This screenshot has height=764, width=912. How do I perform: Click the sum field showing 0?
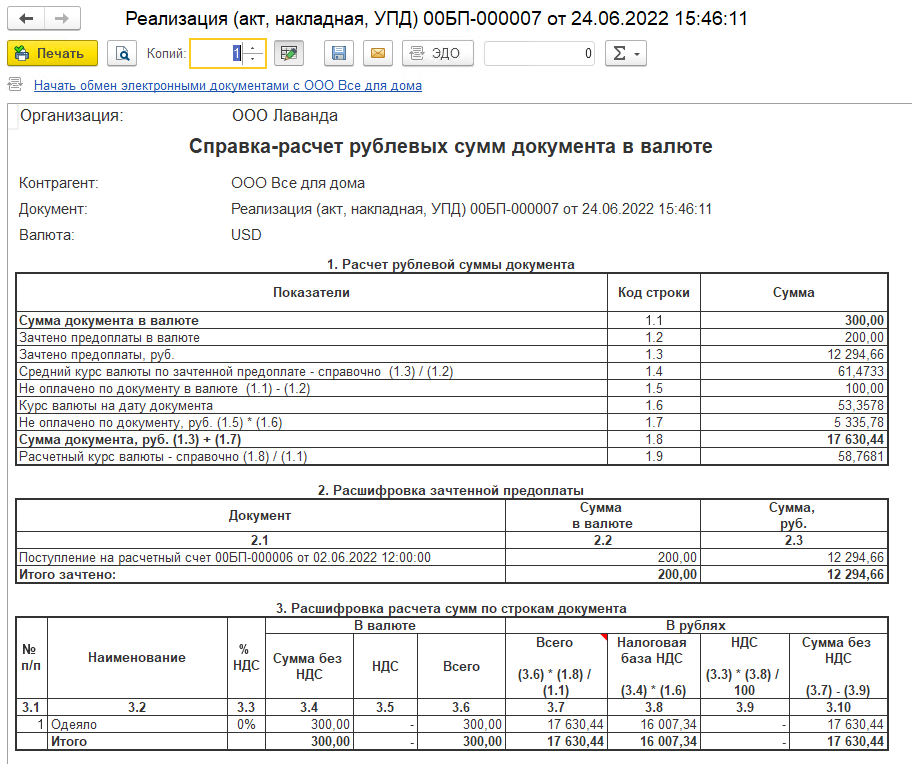[539, 53]
